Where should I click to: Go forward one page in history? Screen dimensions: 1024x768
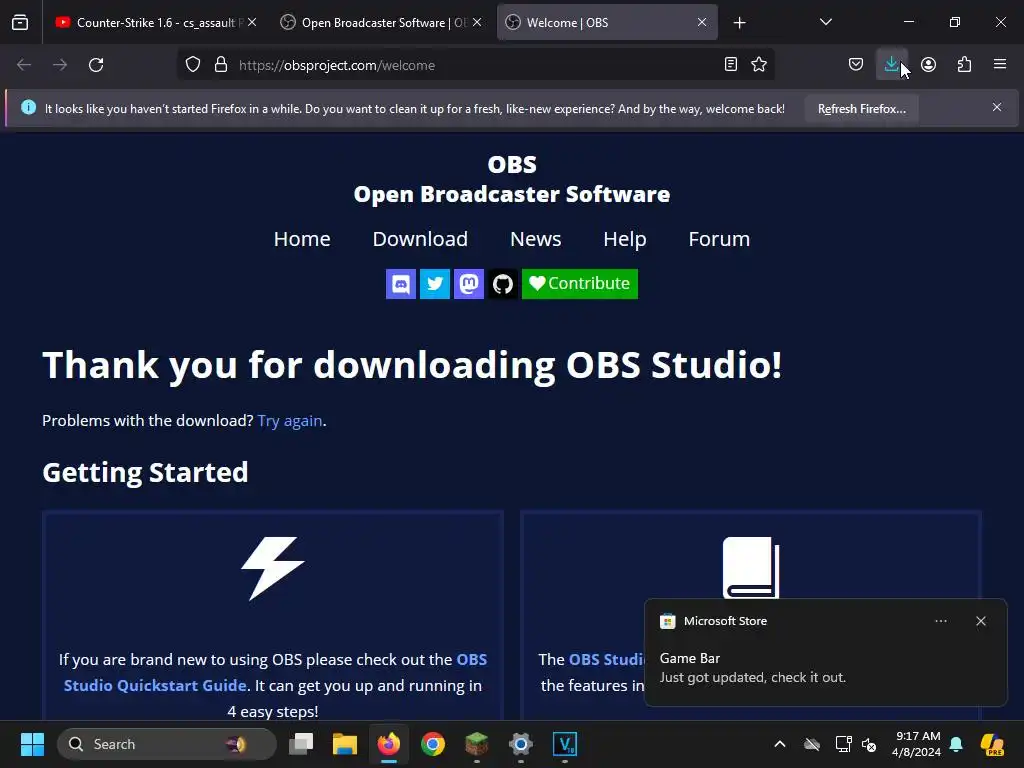tap(60, 65)
